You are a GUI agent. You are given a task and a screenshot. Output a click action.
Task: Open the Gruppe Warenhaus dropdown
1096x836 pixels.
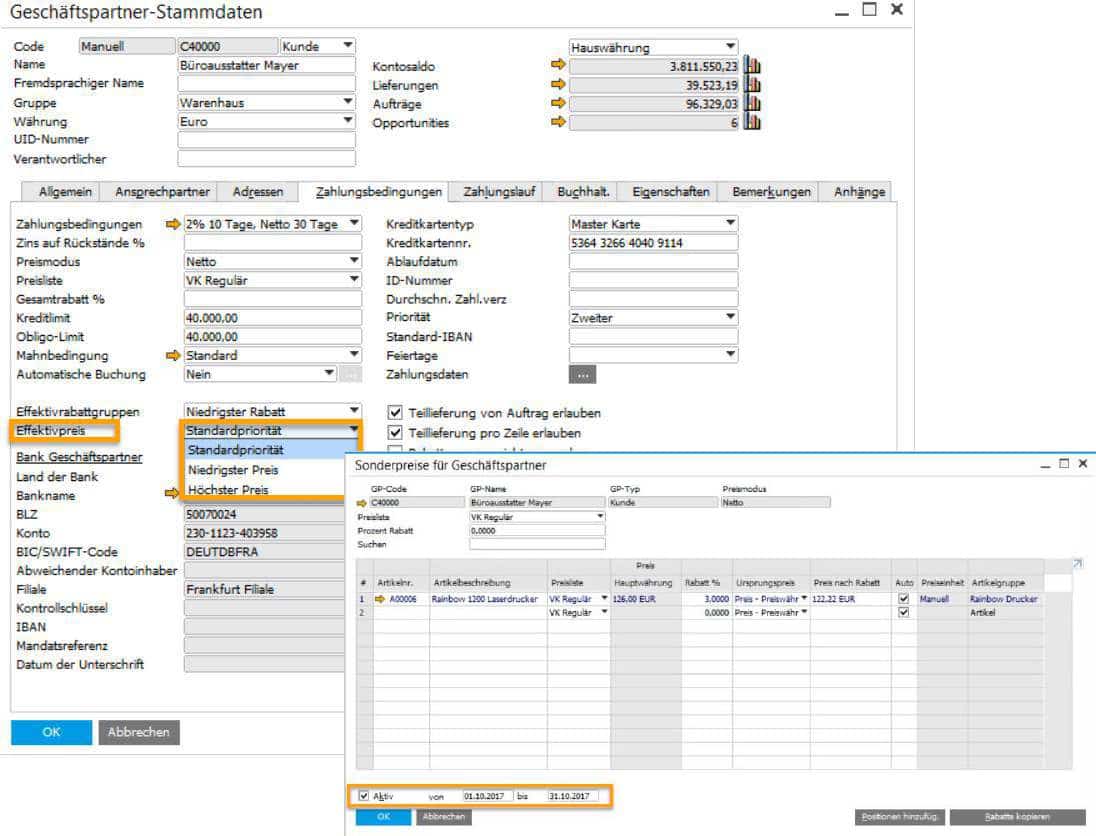click(x=347, y=102)
